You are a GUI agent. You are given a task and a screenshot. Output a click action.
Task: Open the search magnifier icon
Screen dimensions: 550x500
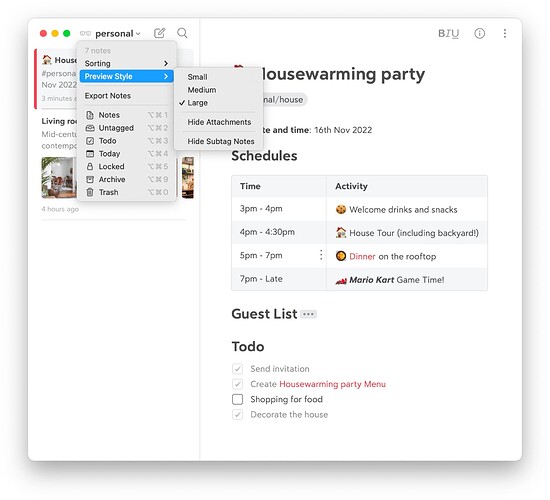(x=182, y=33)
